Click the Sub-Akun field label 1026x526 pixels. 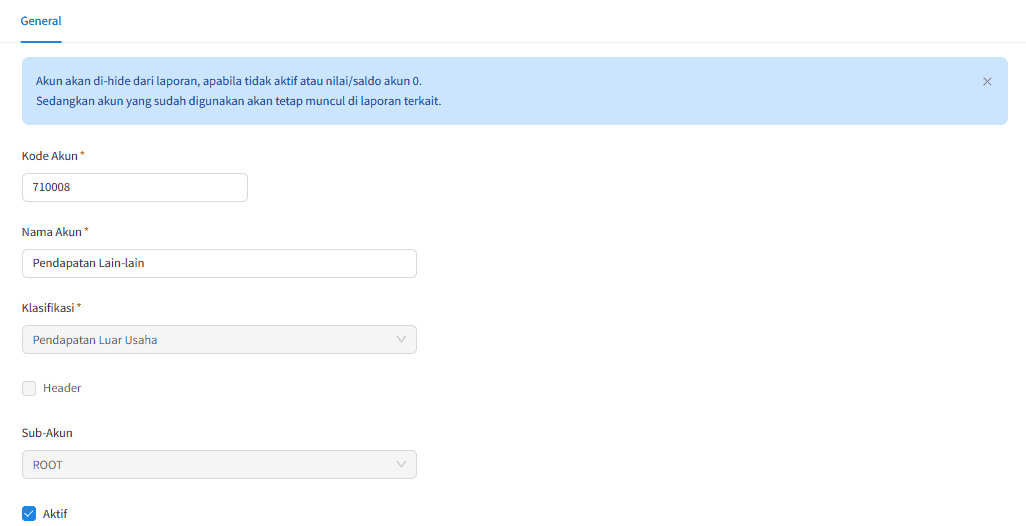pyautogui.click(x=47, y=433)
